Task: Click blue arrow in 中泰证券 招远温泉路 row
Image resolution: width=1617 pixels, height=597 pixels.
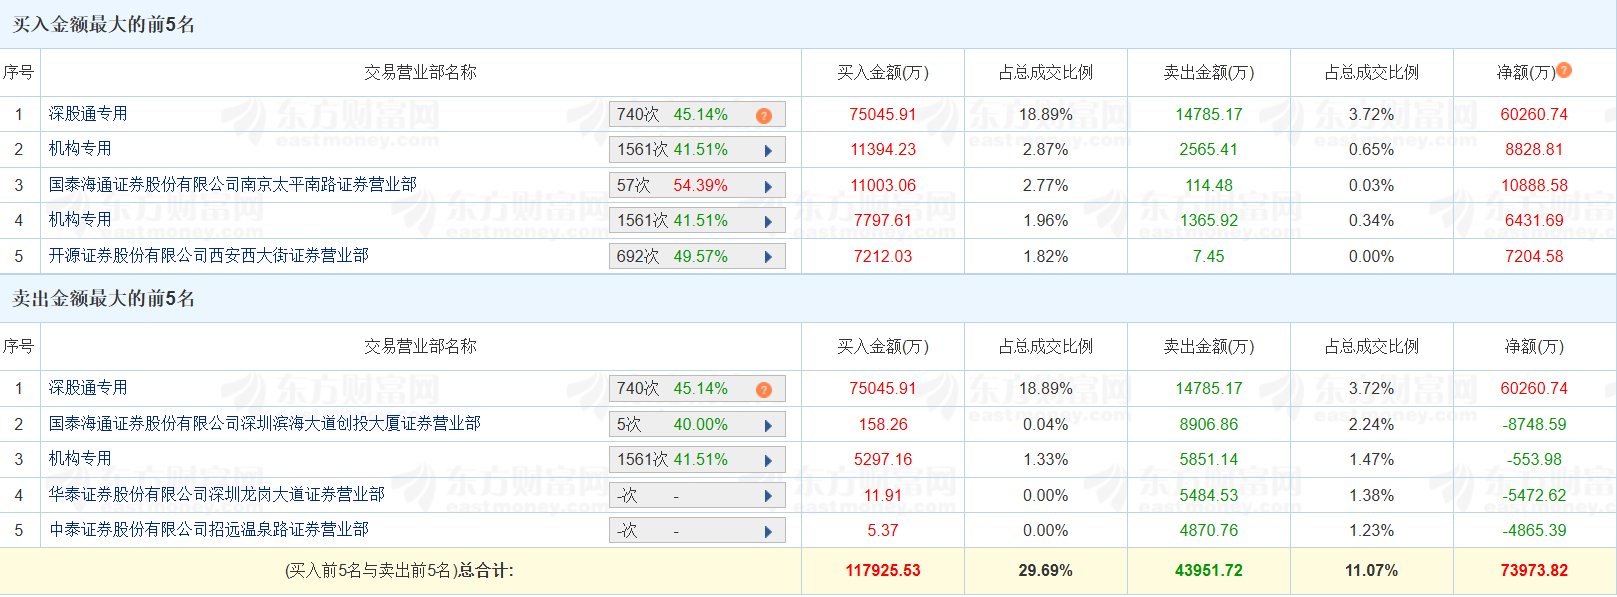Action: point(768,531)
